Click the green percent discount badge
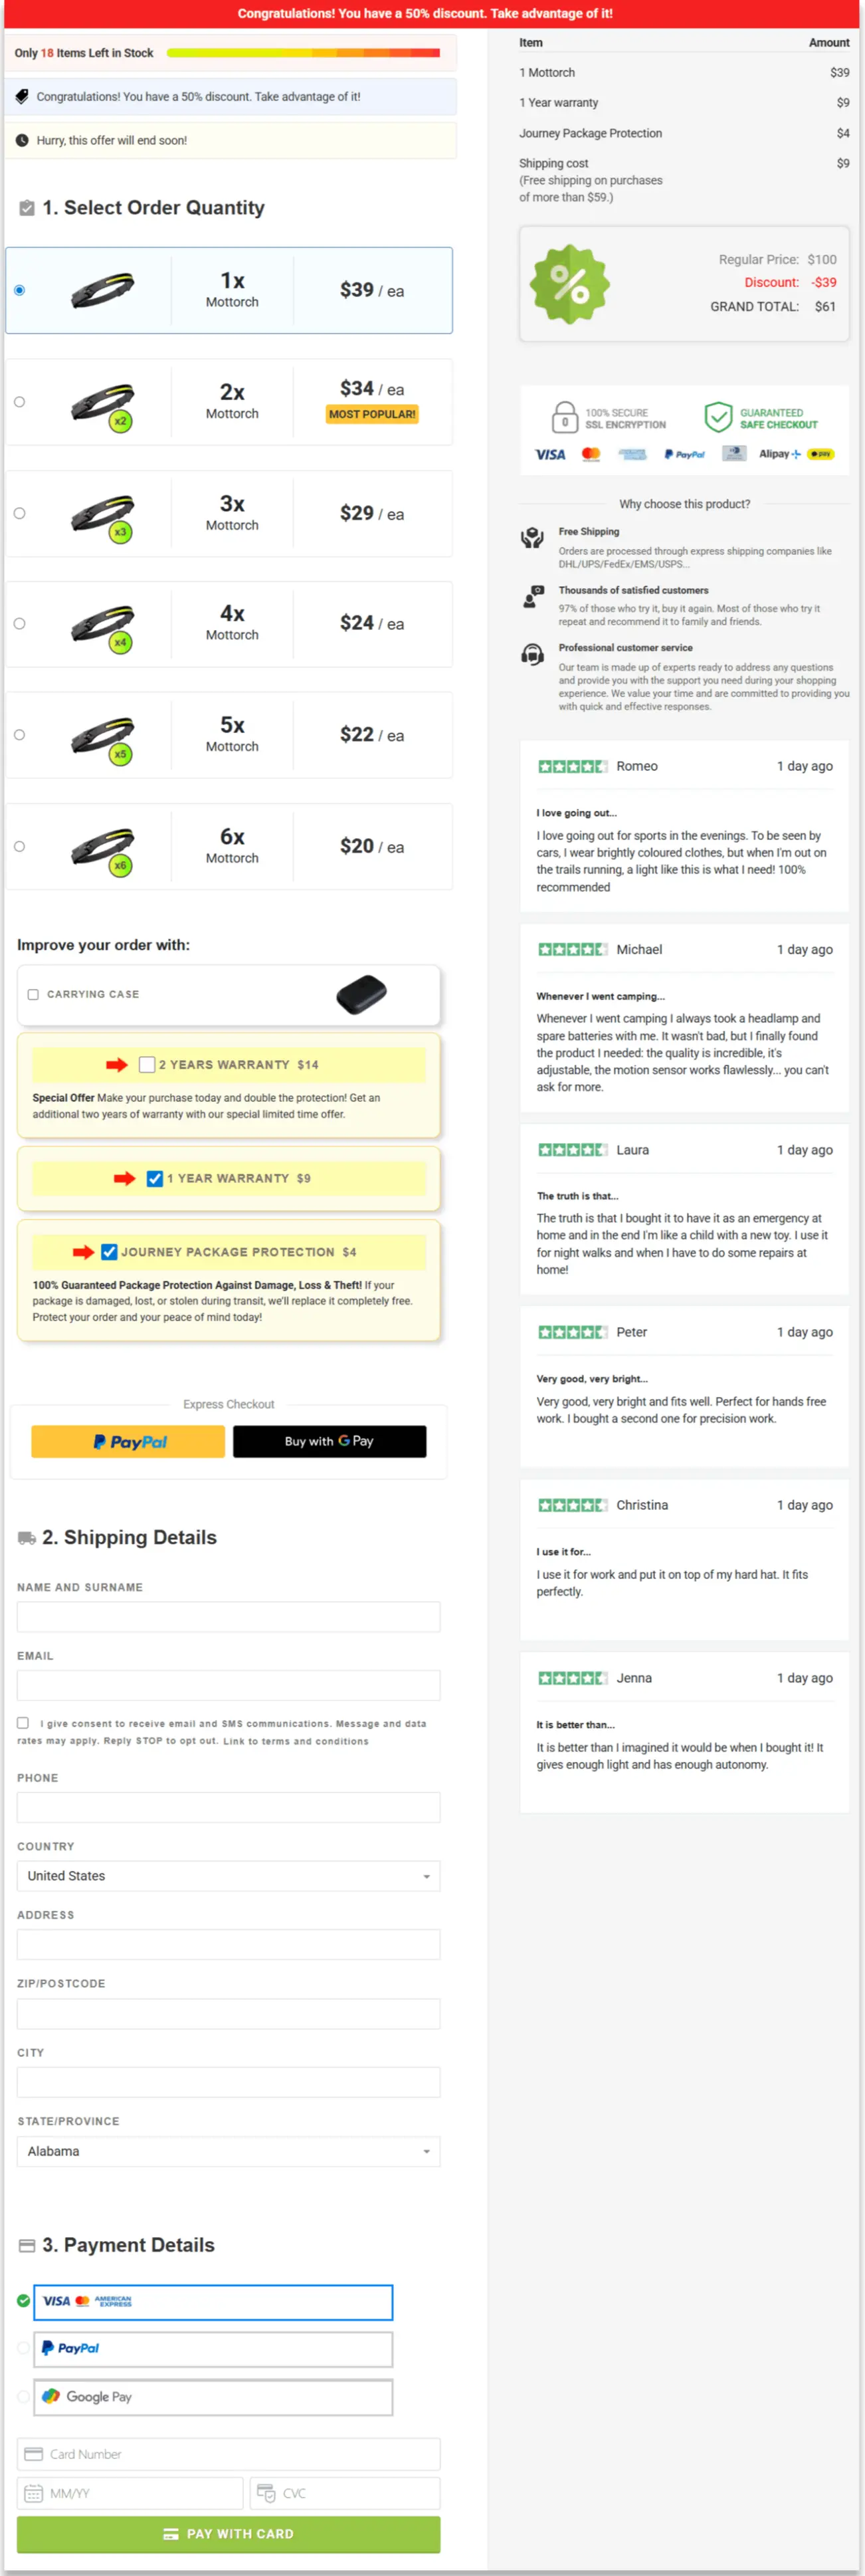865x2576 pixels. click(569, 284)
